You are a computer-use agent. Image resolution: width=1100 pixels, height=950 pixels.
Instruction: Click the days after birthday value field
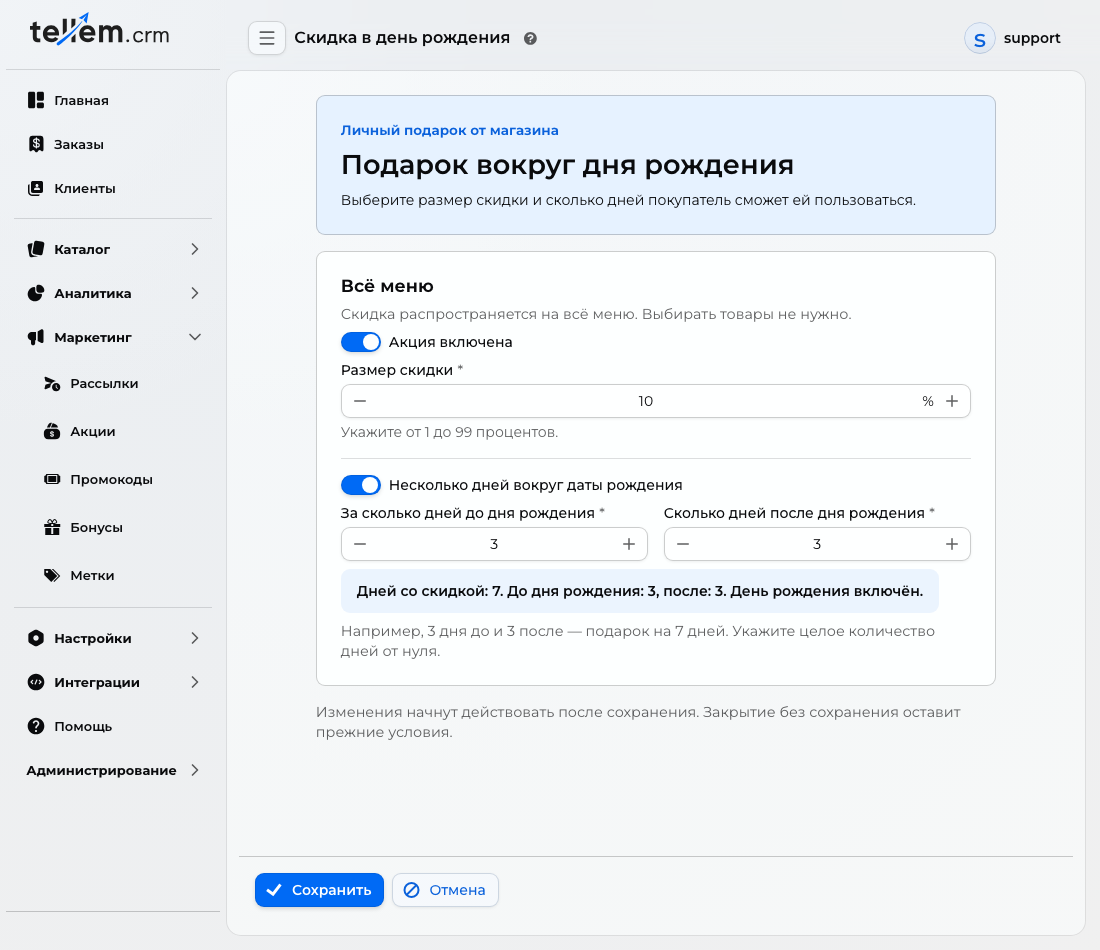coord(817,544)
